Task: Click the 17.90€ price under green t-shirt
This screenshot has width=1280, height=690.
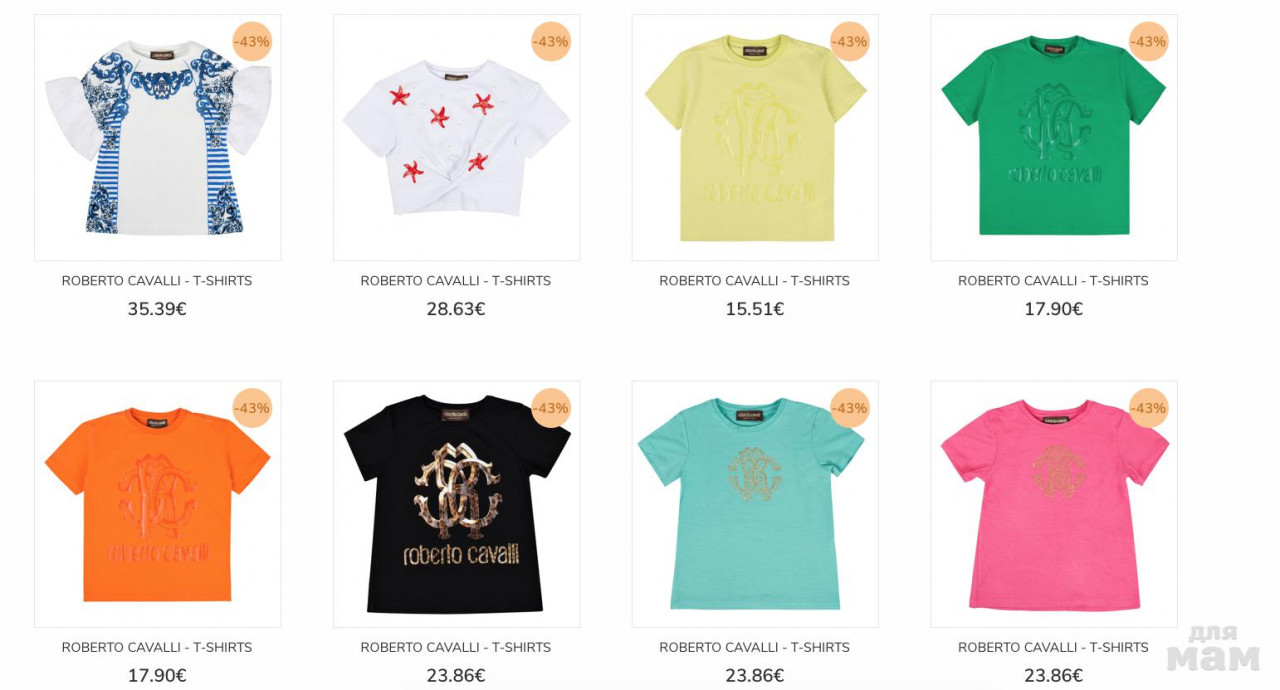Action: pos(1054,309)
